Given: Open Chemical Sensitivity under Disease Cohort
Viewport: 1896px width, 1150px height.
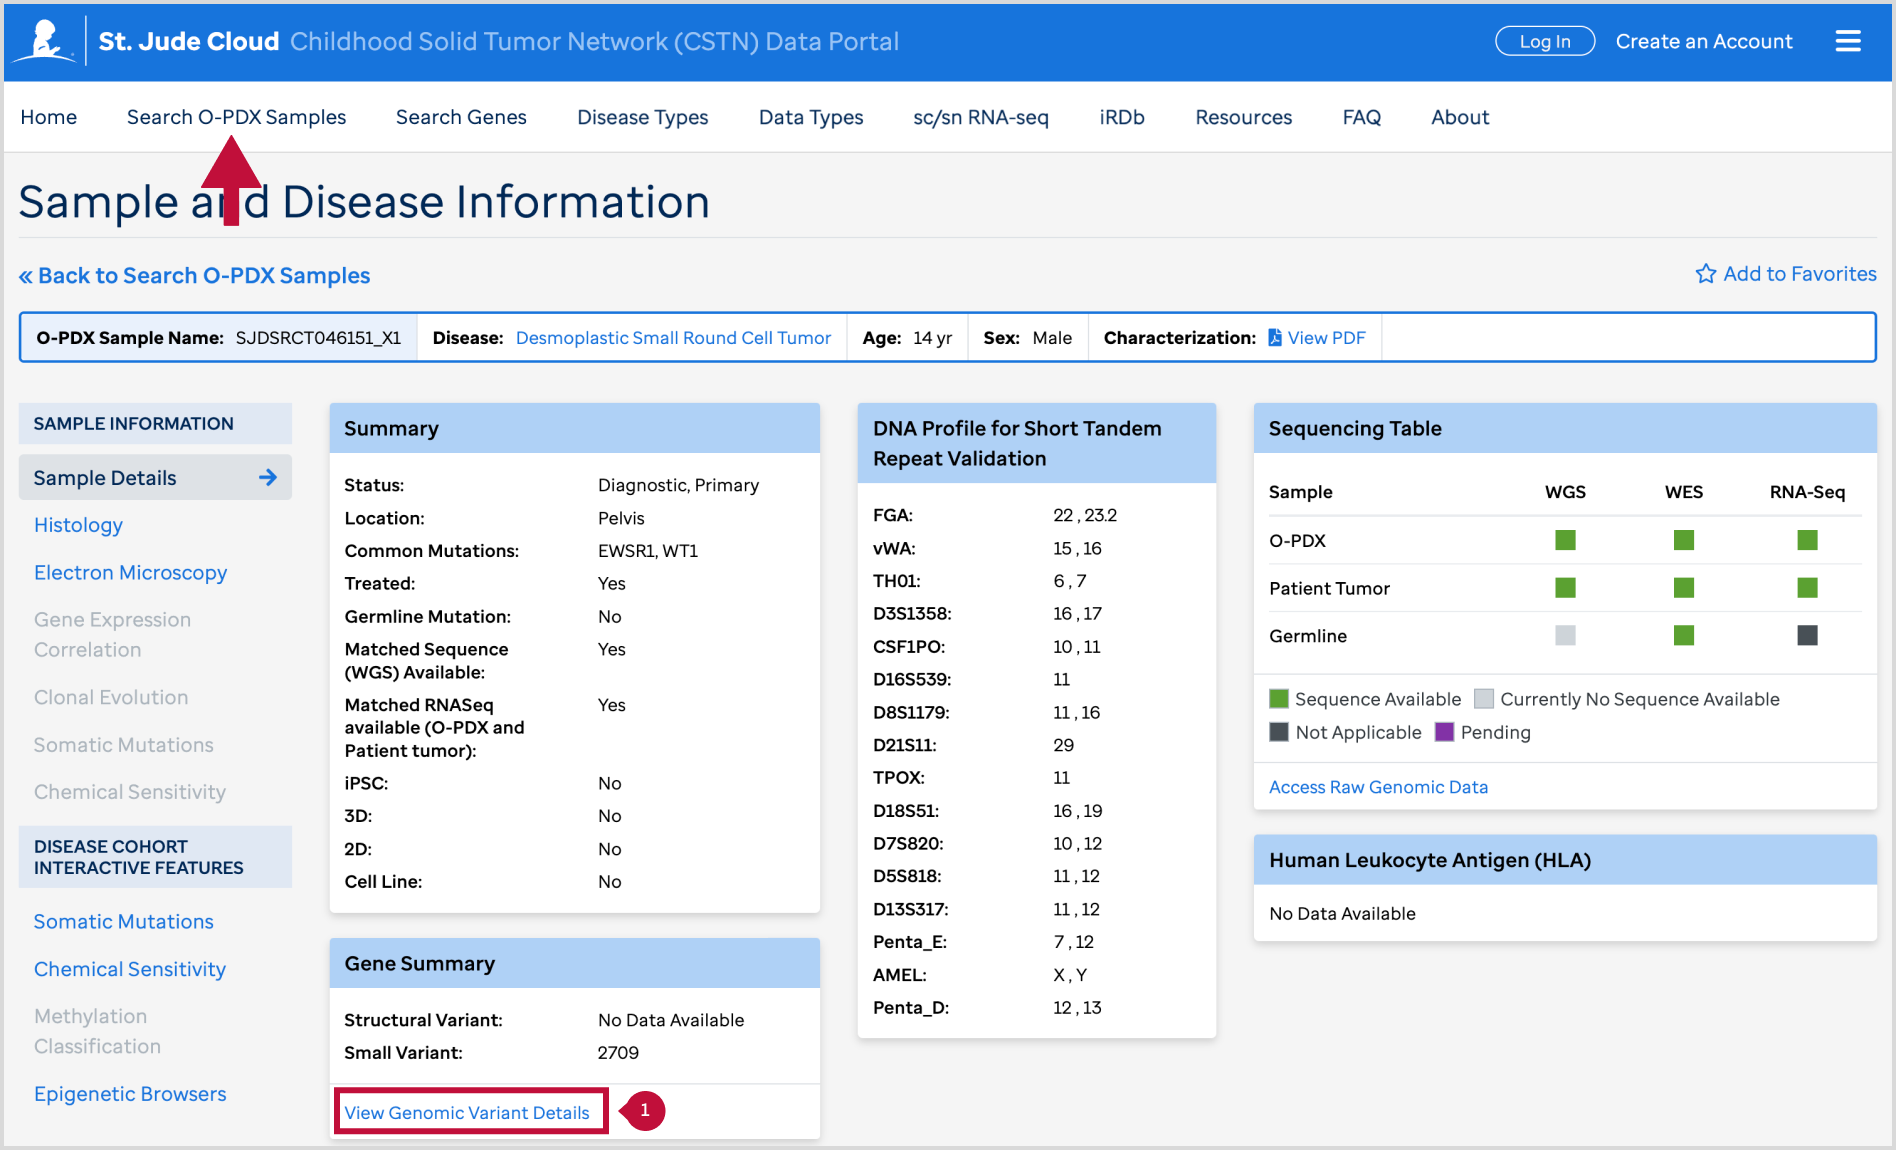Looking at the screenshot, I should (x=130, y=969).
